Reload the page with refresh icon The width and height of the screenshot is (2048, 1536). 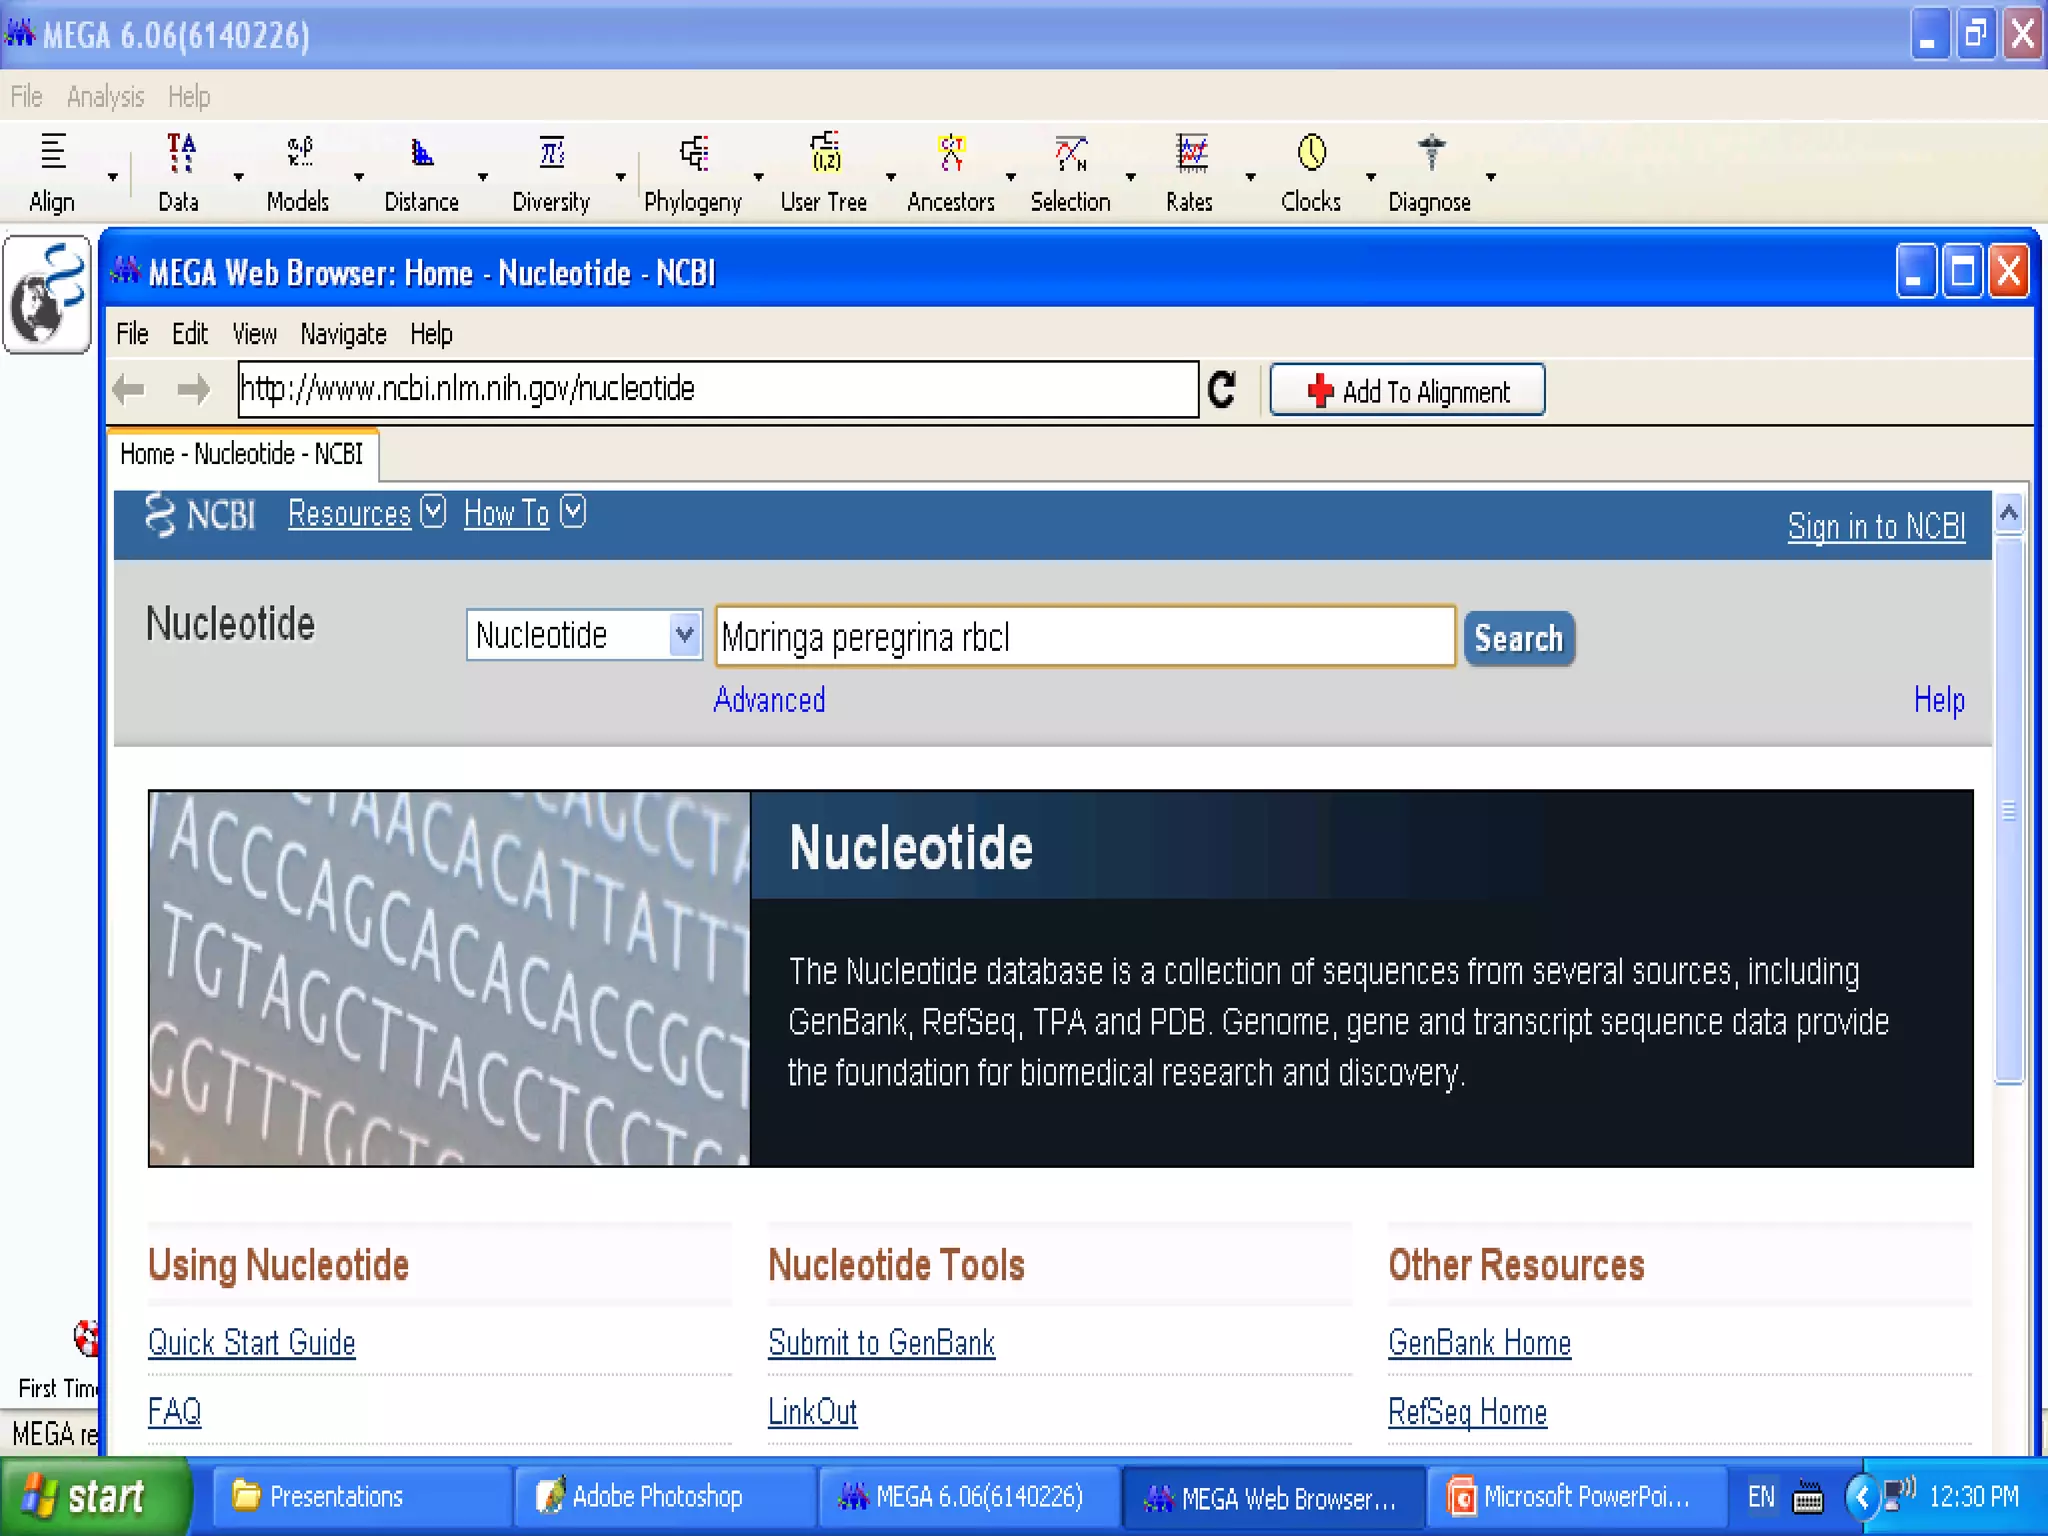click(1222, 389)
